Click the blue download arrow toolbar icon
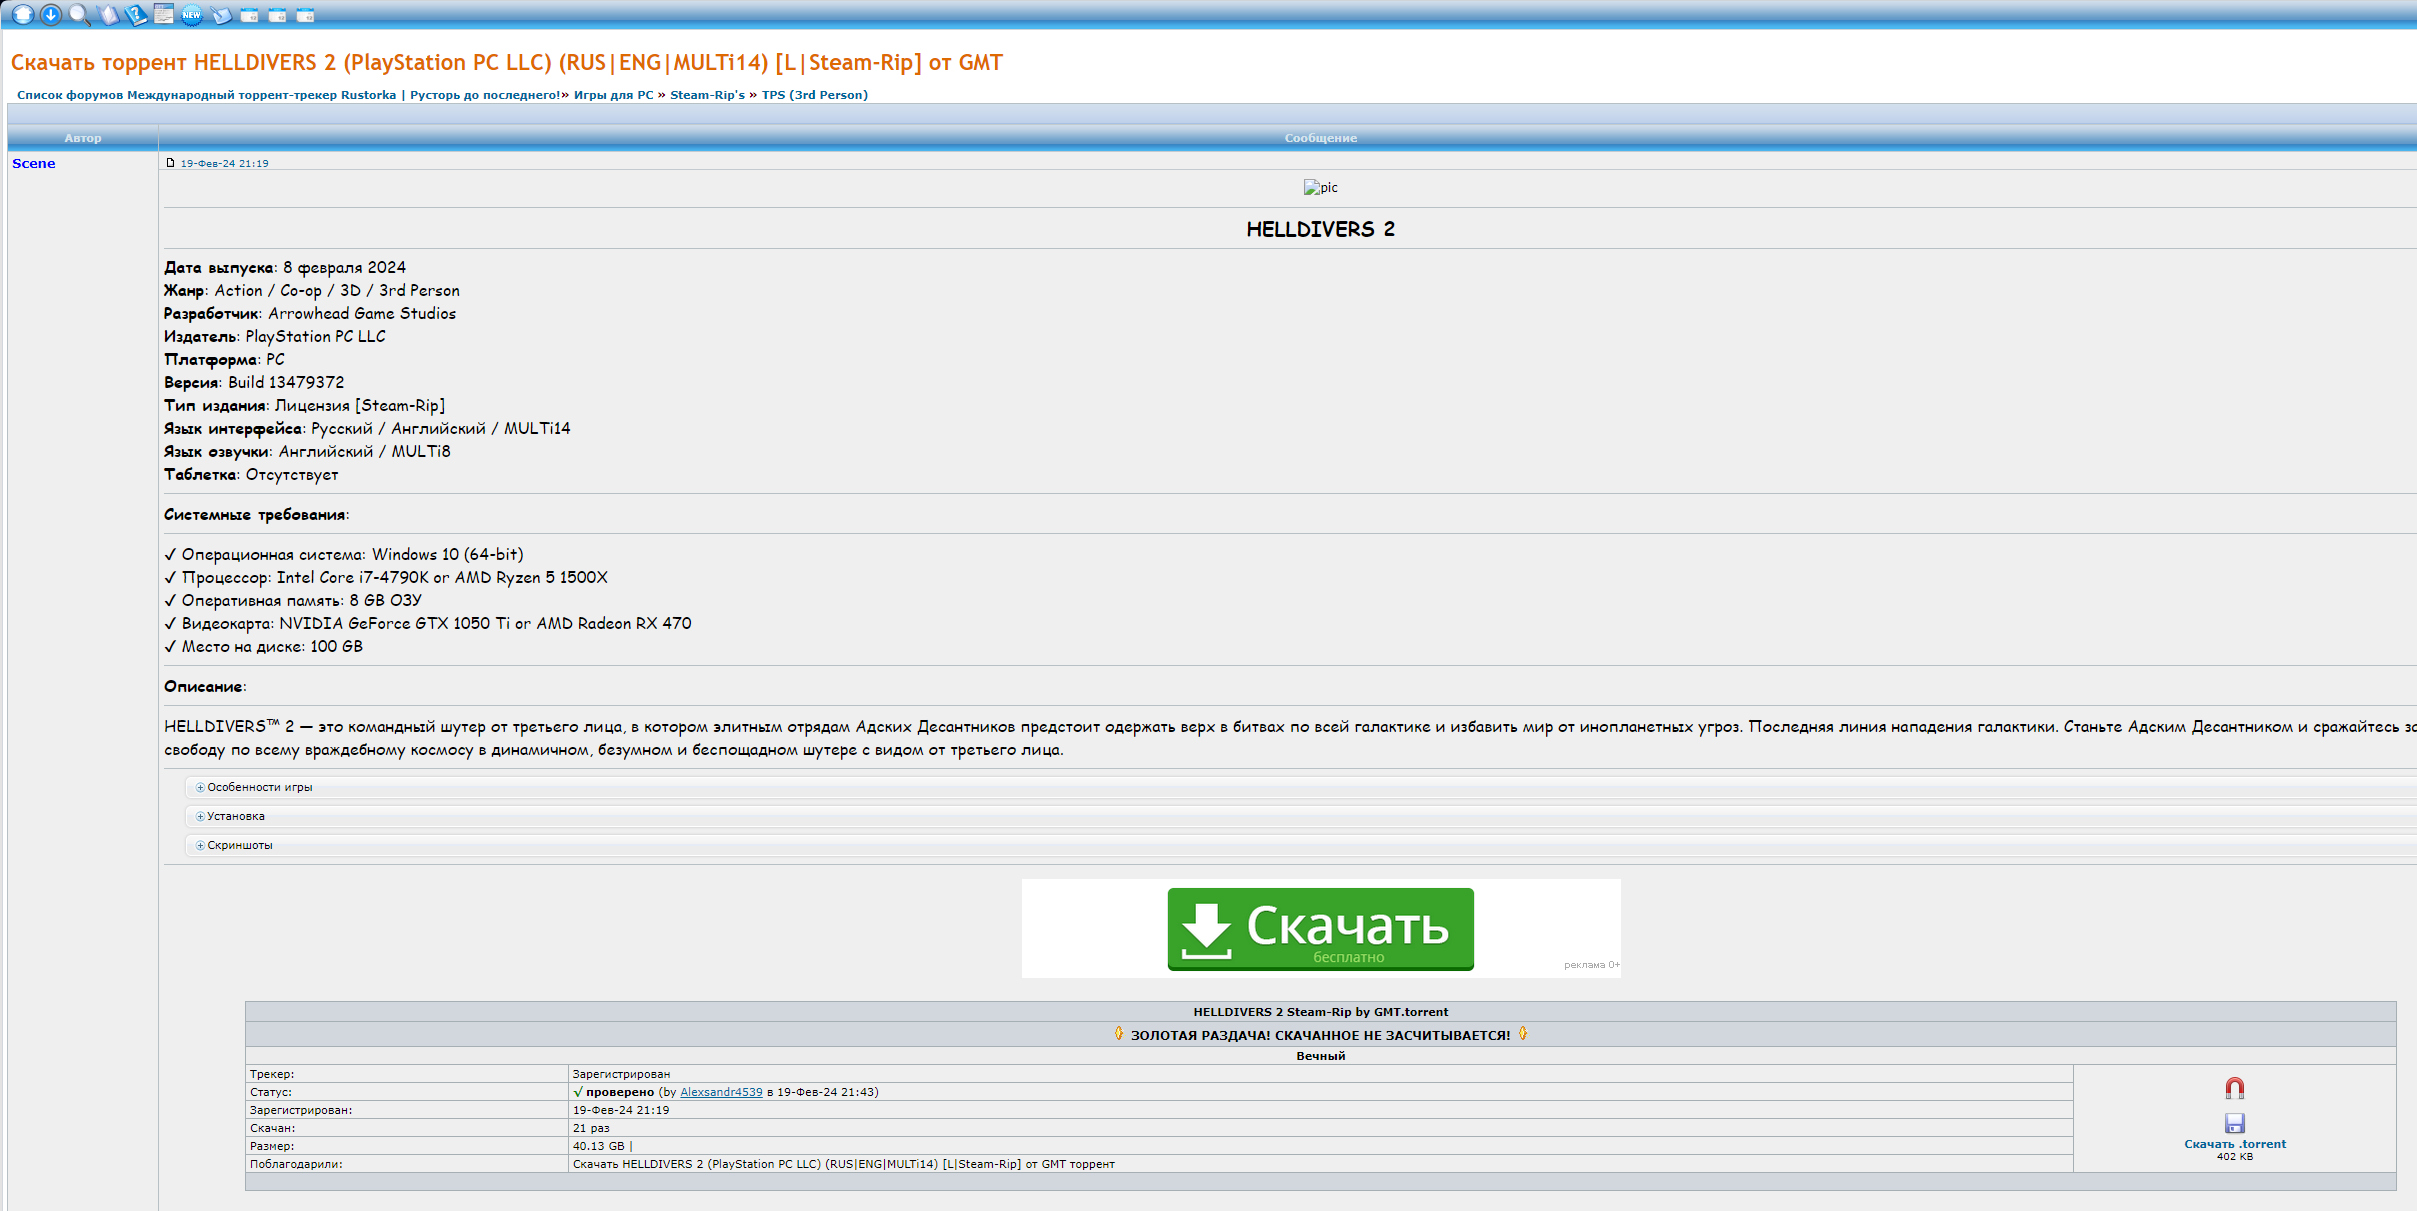This screenshot has height=1211, width=2417. [x=50, y=14]
